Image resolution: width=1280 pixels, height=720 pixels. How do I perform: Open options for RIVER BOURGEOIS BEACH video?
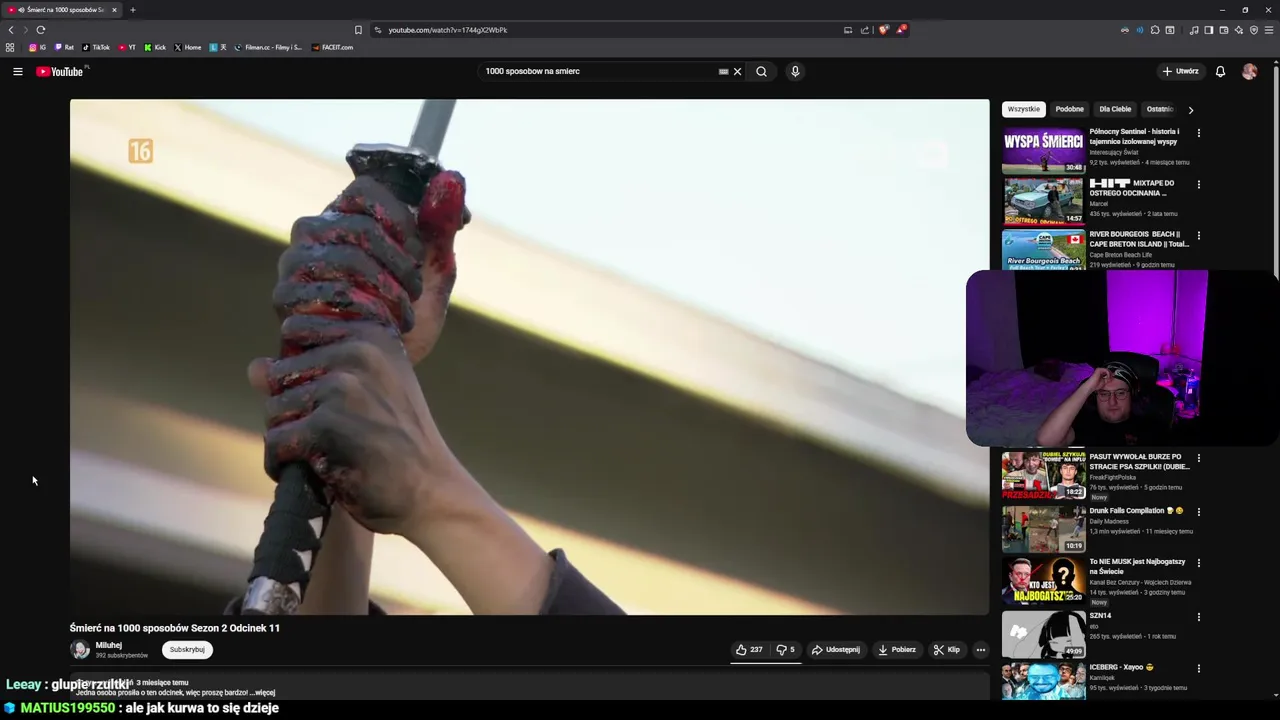[1198, 235]
